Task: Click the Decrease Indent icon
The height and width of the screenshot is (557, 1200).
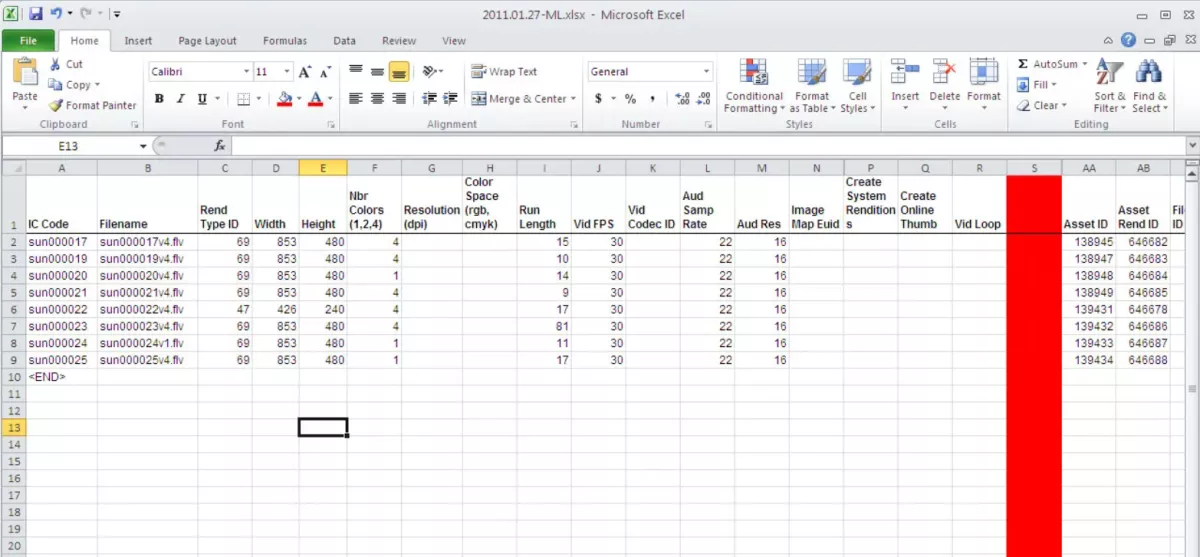Action: 430,98
